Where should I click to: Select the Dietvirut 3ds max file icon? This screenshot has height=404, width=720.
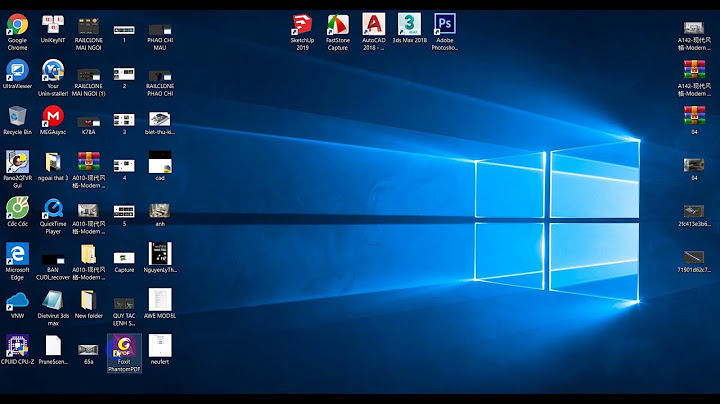(53, 300)
